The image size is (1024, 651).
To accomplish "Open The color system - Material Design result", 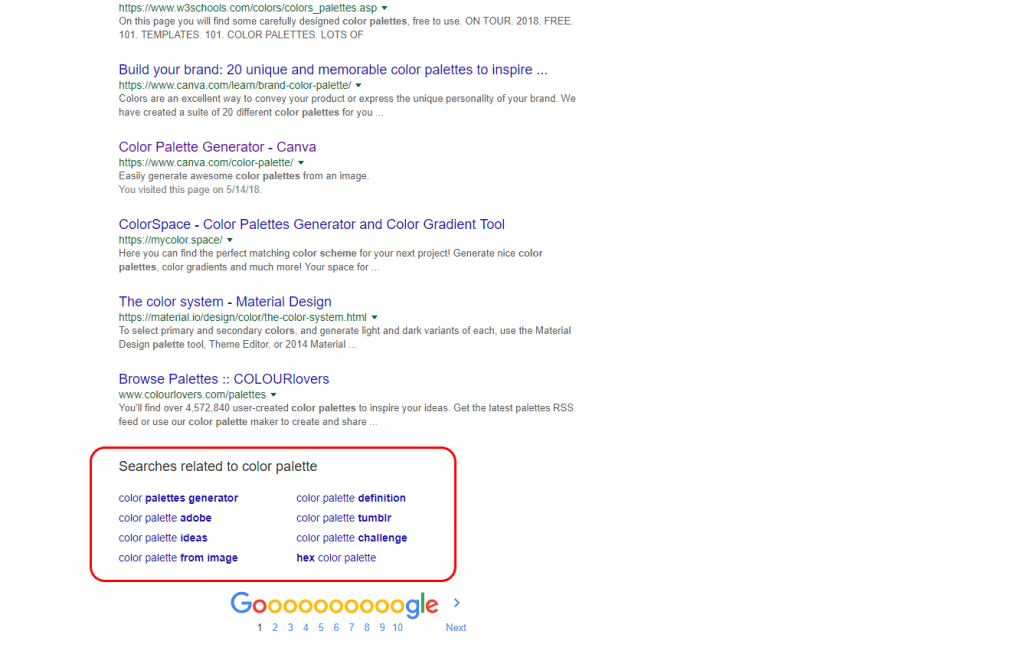I will (x=224, y=301).
